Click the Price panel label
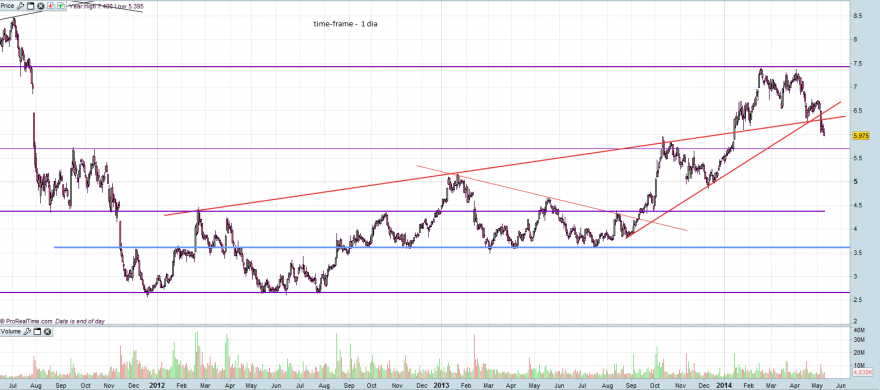 point(7,6)
